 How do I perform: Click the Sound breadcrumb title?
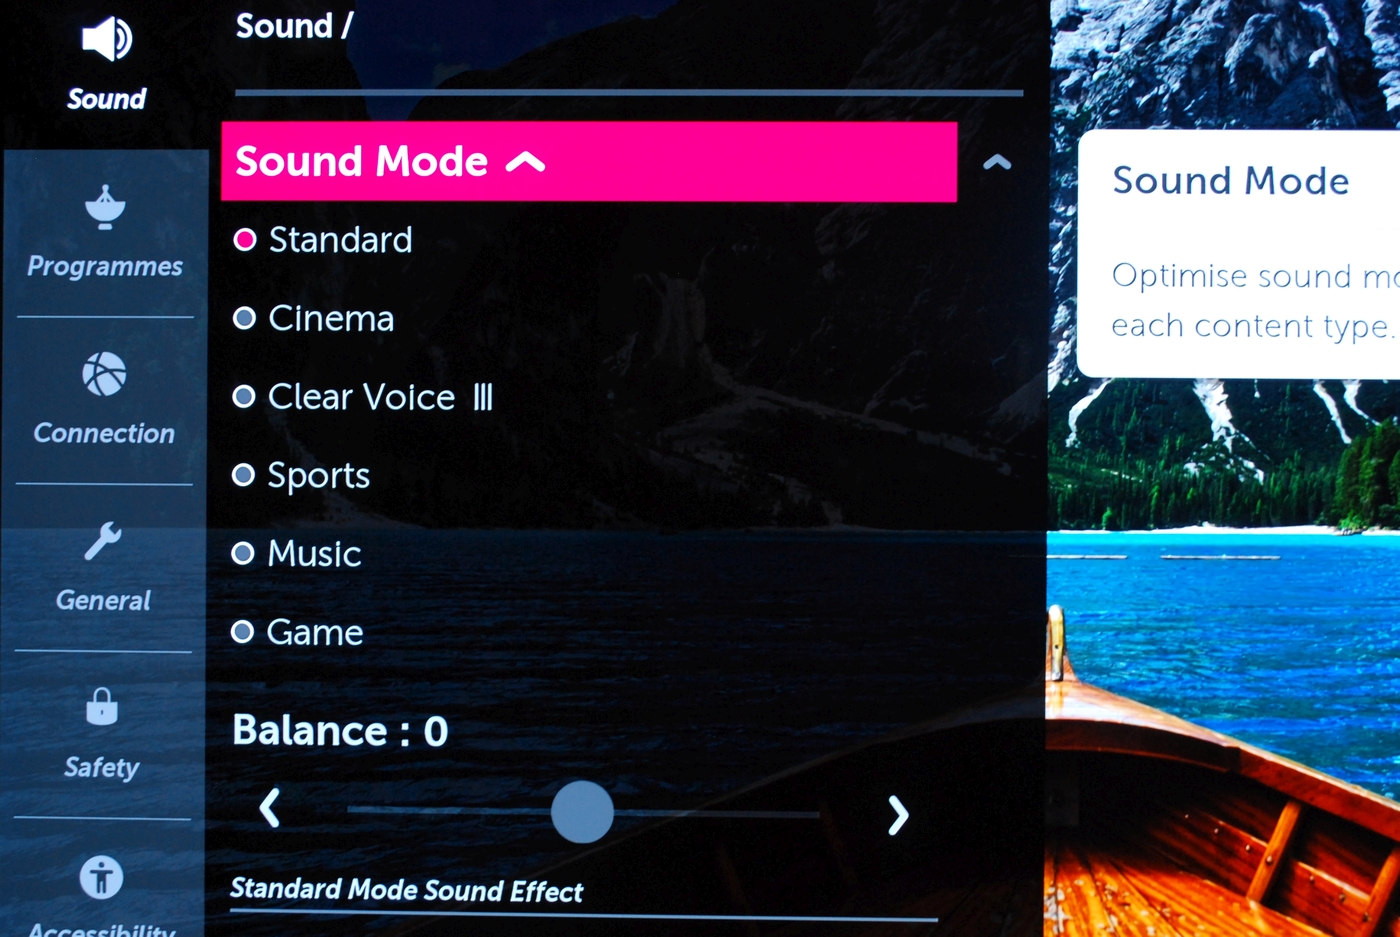coord(284,26)
